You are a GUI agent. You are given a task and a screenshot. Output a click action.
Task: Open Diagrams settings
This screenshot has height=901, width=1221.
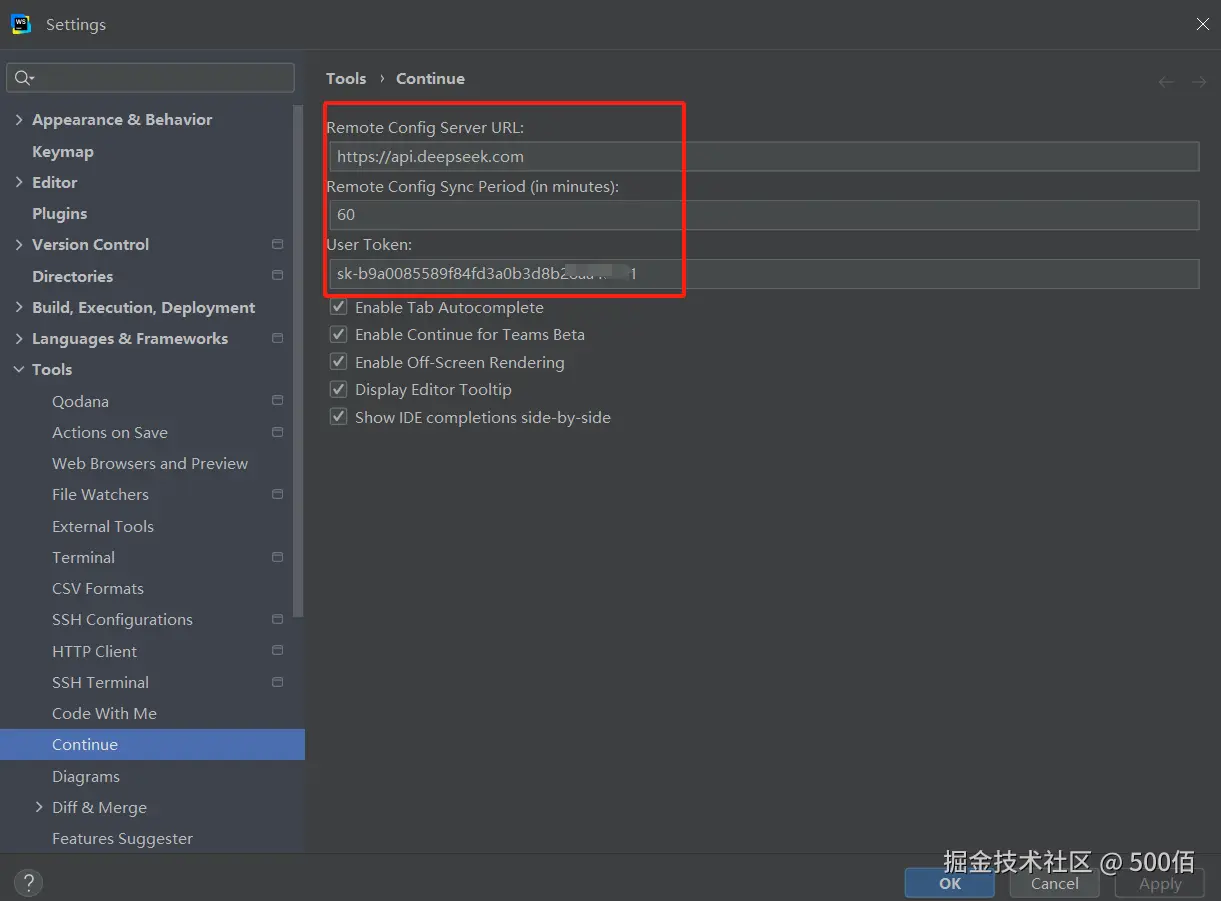(x=86, y=776)
